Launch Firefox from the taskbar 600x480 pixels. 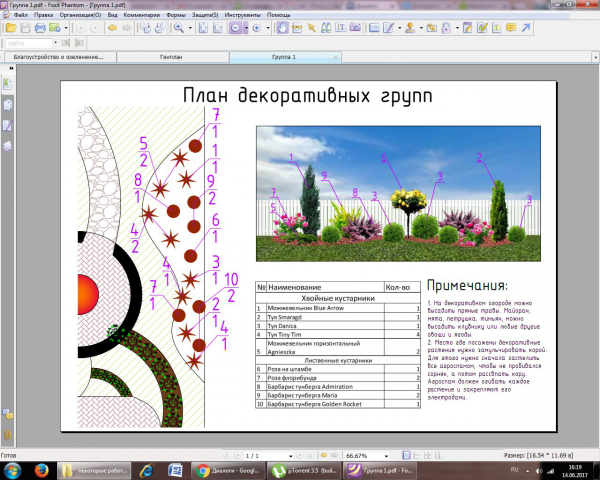(x=42, y=470)
